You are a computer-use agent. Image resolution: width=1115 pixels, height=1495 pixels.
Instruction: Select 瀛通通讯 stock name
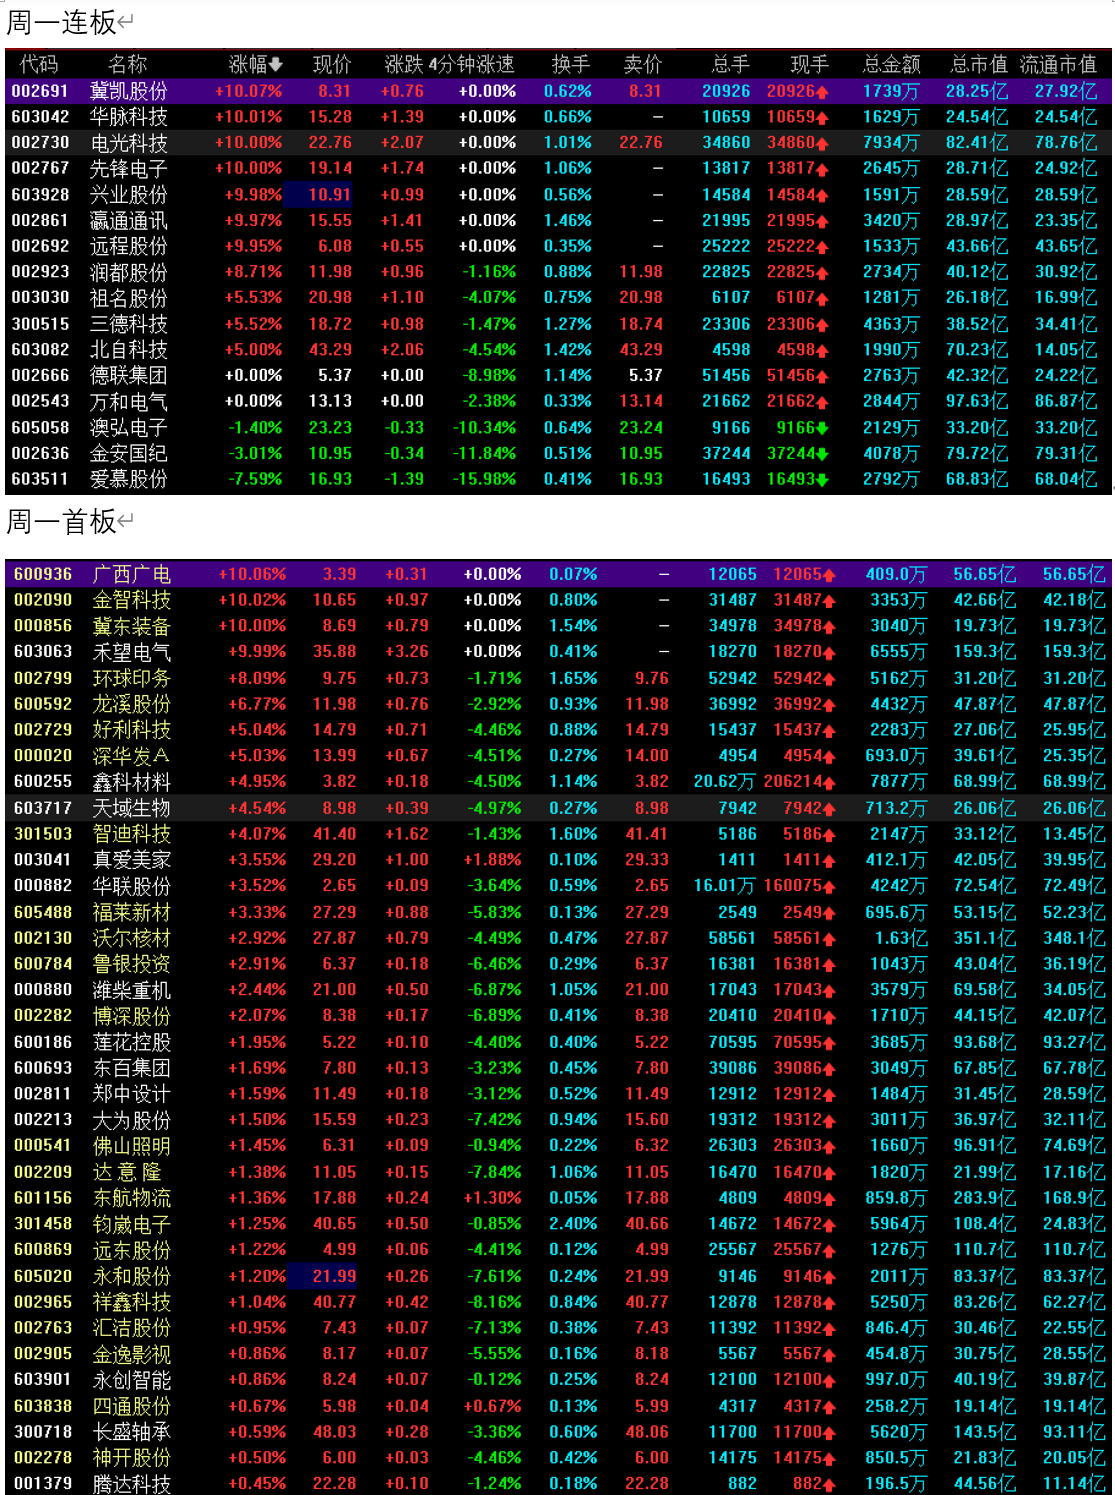click(x=129, y=221)
